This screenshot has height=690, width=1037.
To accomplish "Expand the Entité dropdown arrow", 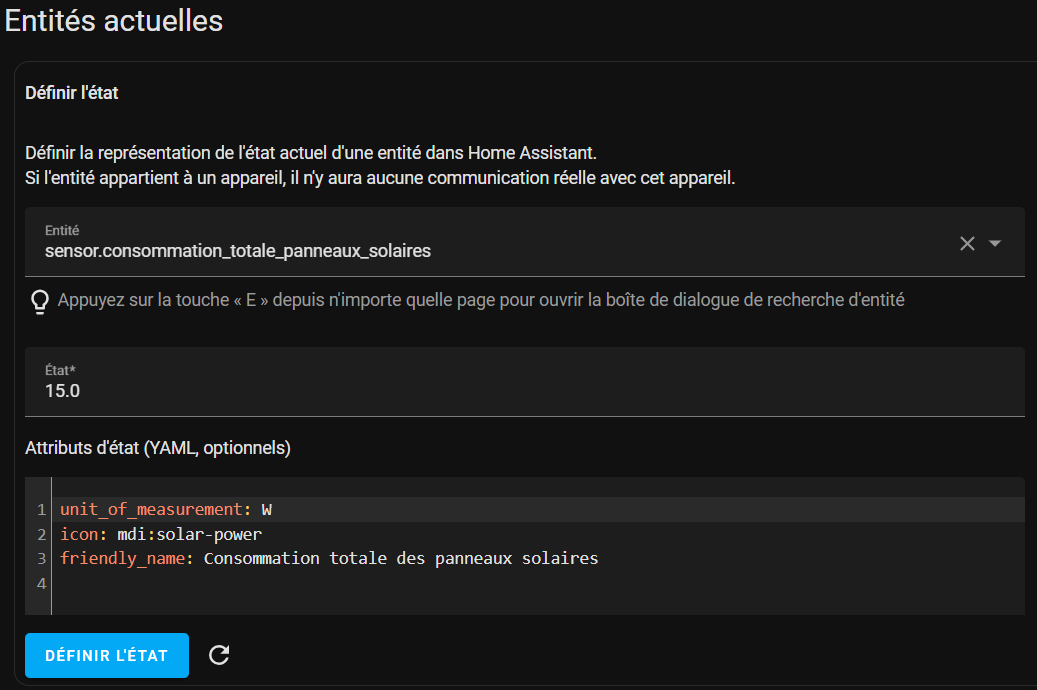I will point(994,243).
